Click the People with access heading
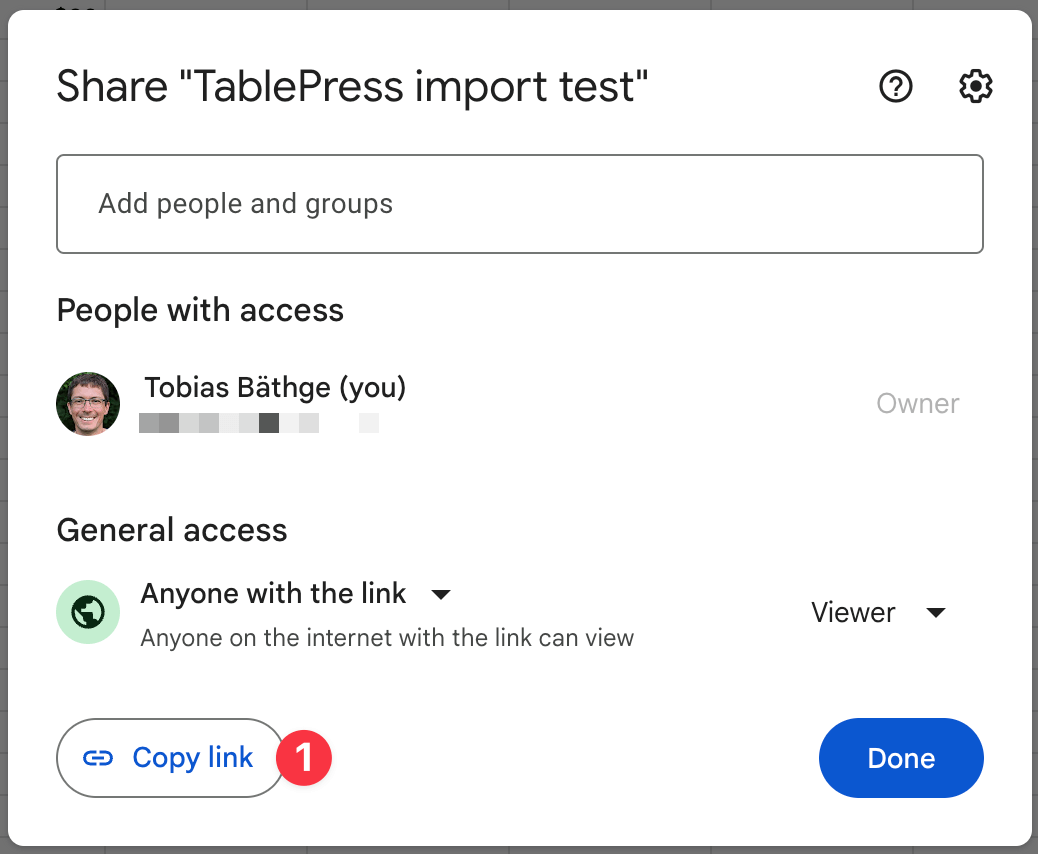1038x854 pixels. point(199,310)
